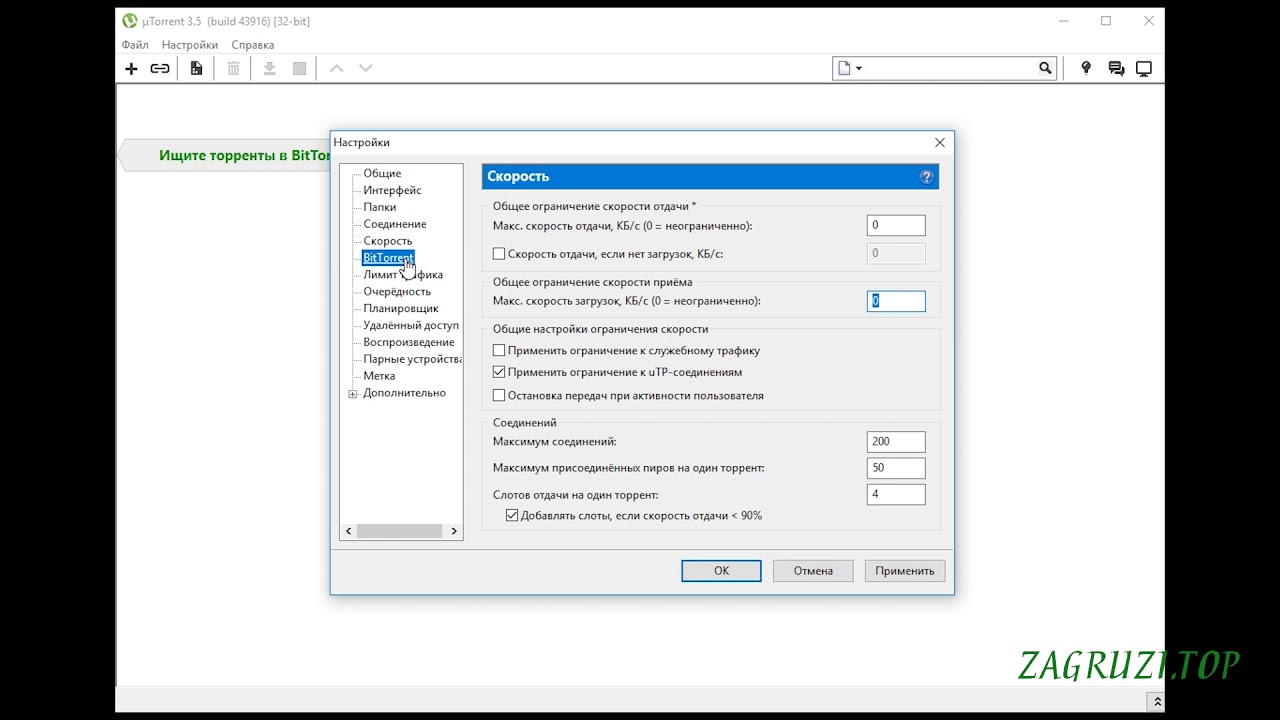Select Папки in settings tree
Screen dimensions: 1280x720
[379, 207]
